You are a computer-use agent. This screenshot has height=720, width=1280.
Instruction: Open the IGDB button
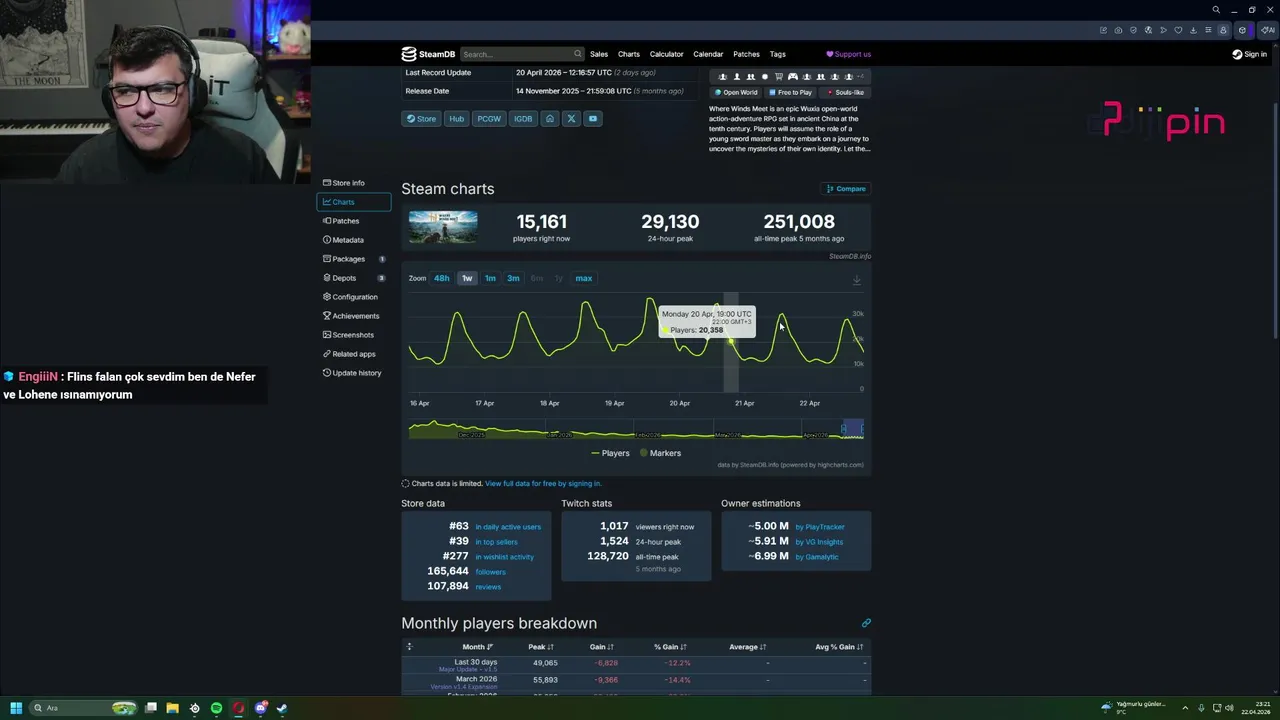pos(523,118)
